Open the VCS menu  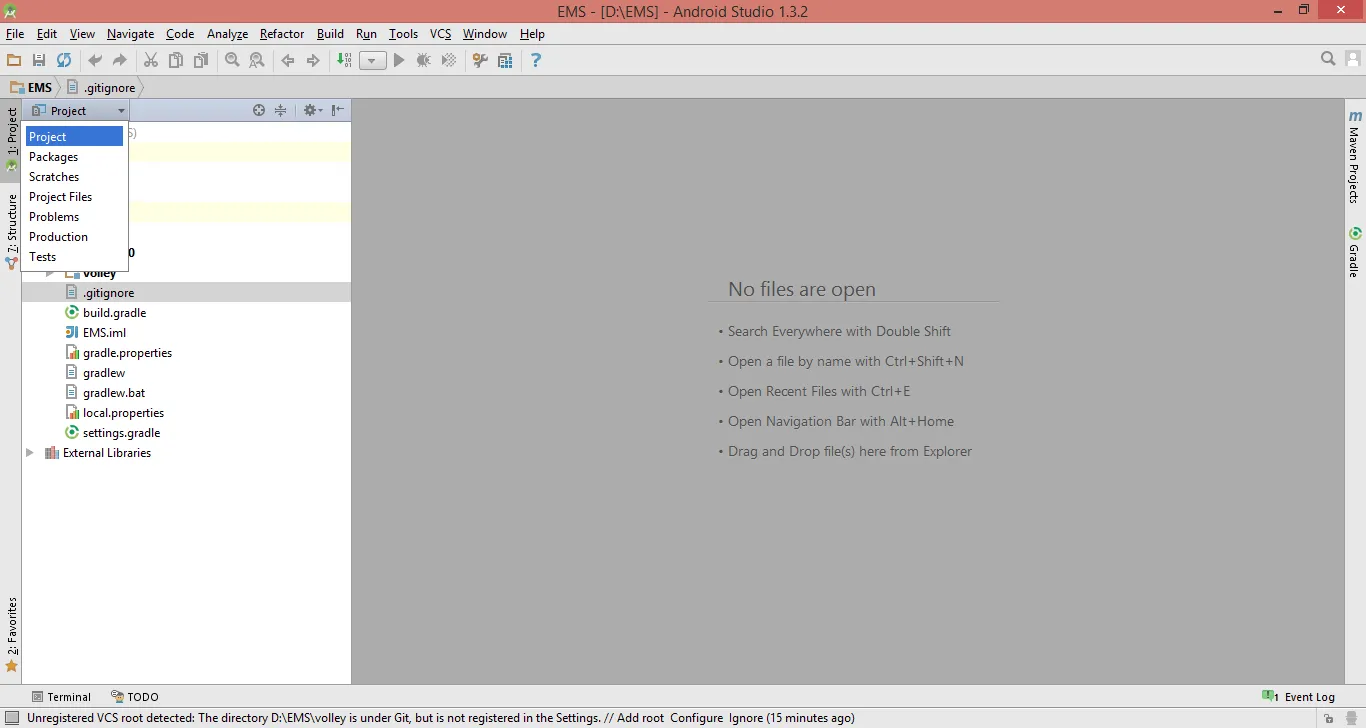pyautogui.click(x=441, y=34)
